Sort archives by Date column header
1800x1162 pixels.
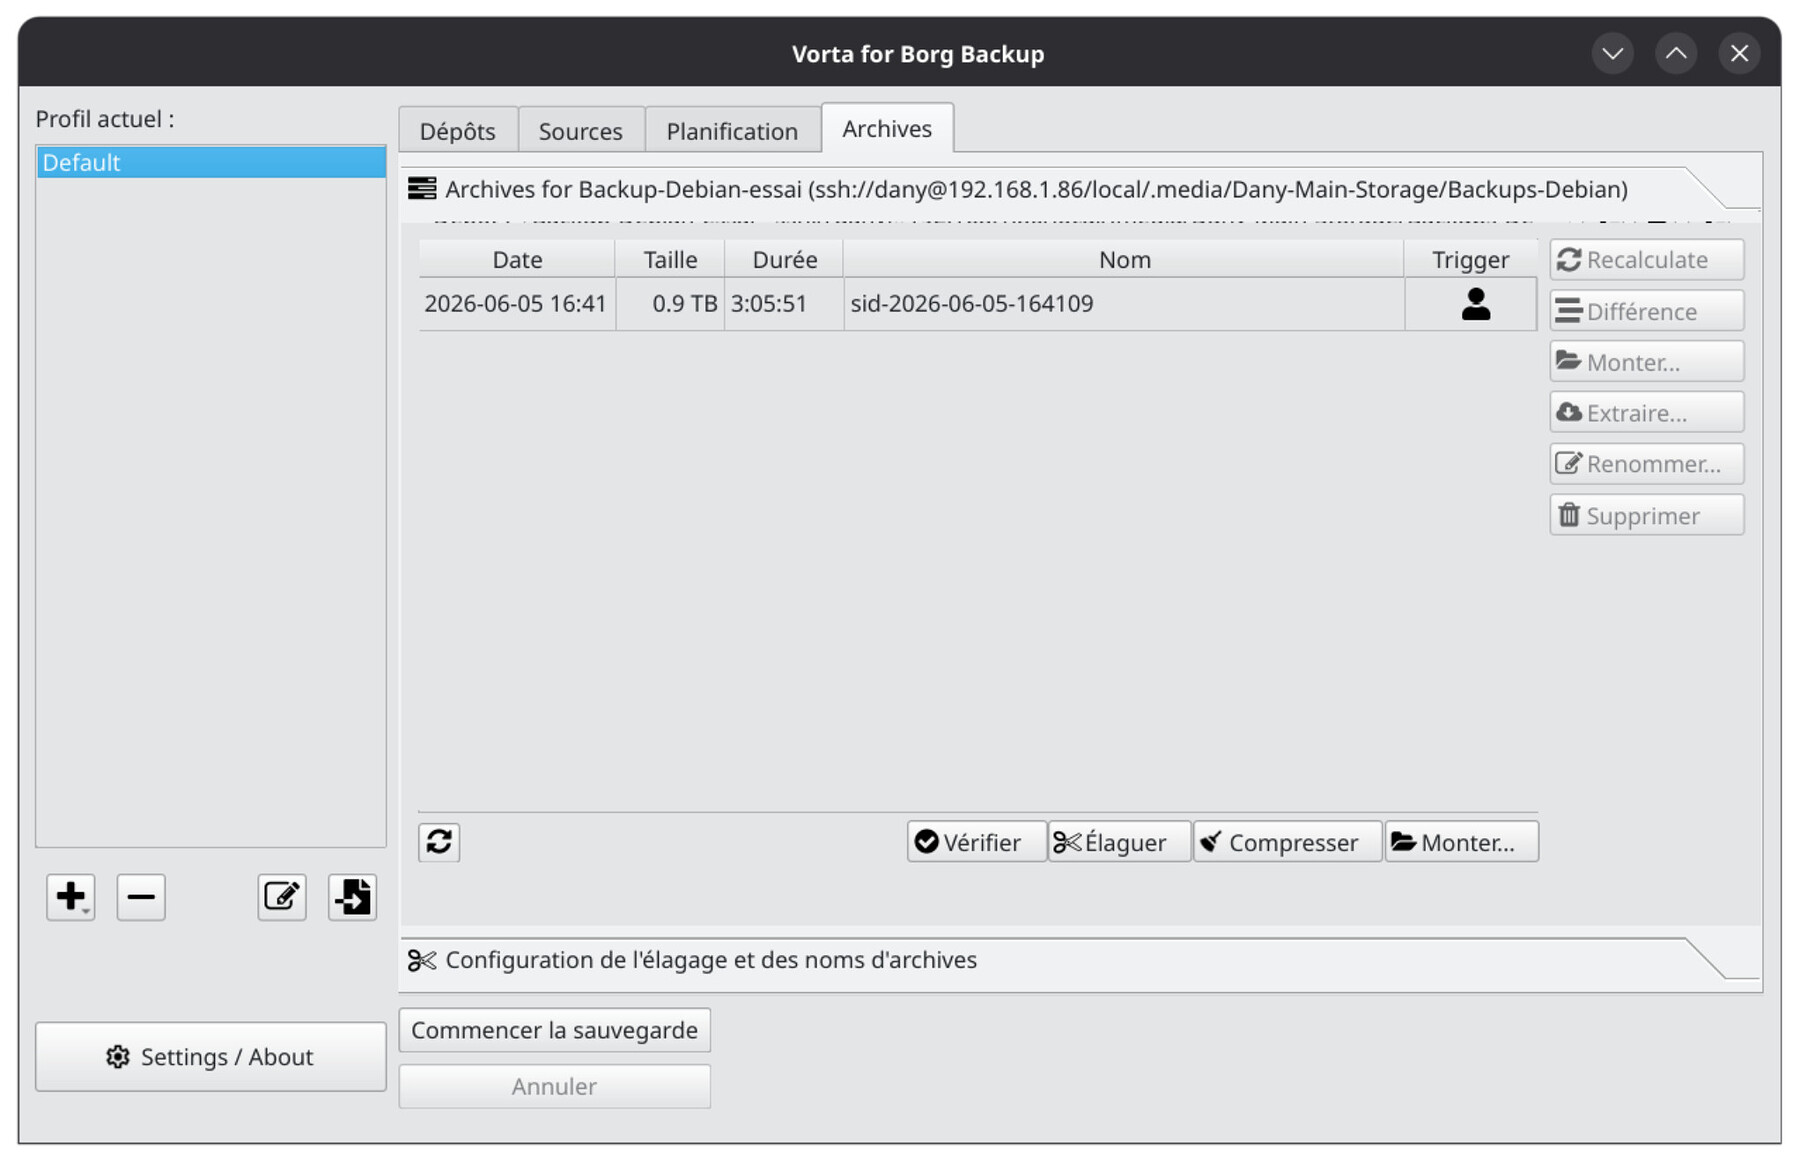(x=517, y=259)
